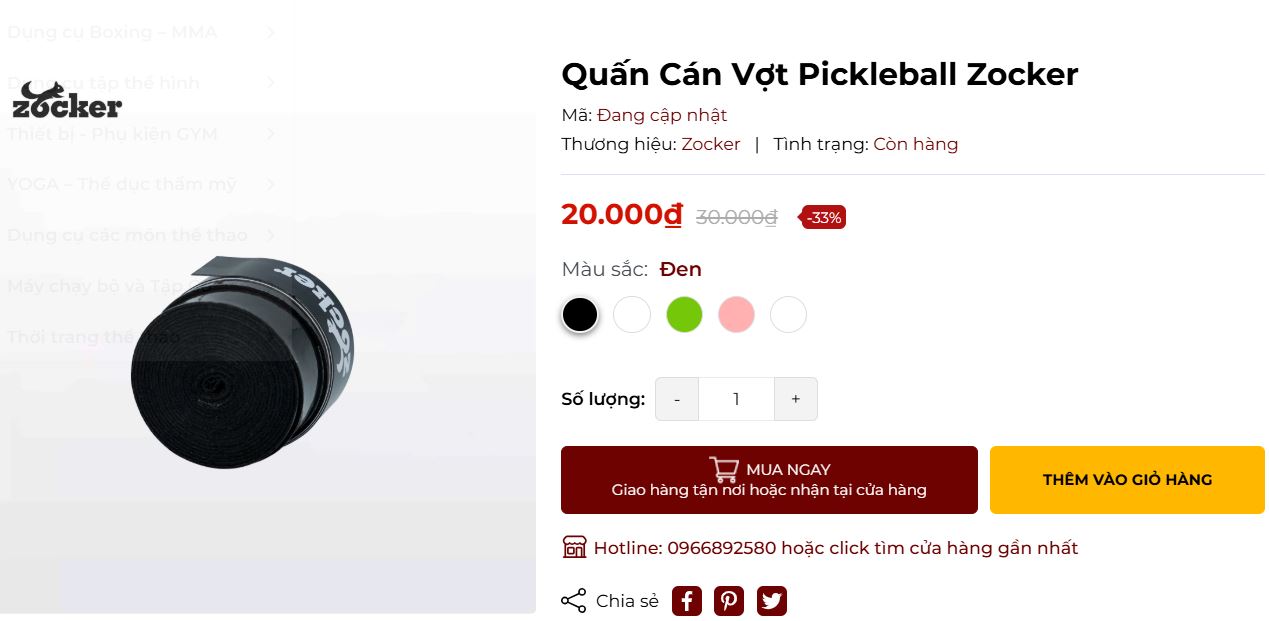Click the share icon next to Chia sẻ

[x=573, y=601]
